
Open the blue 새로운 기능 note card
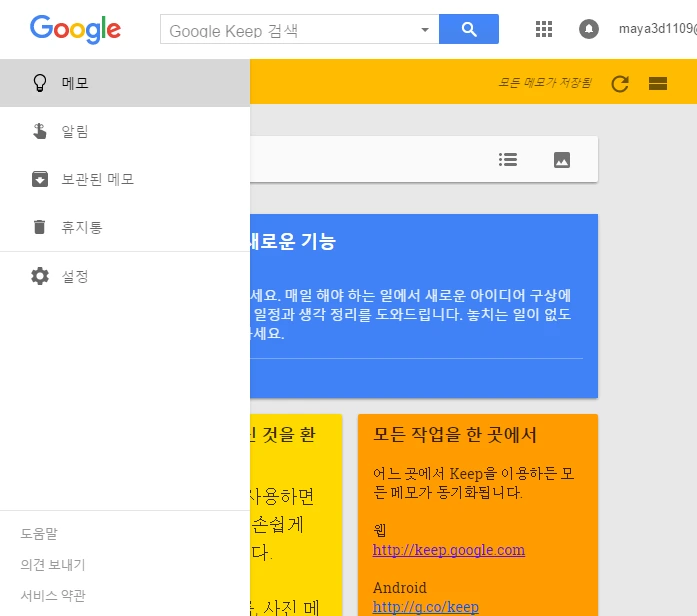click(x=424, y=306)
